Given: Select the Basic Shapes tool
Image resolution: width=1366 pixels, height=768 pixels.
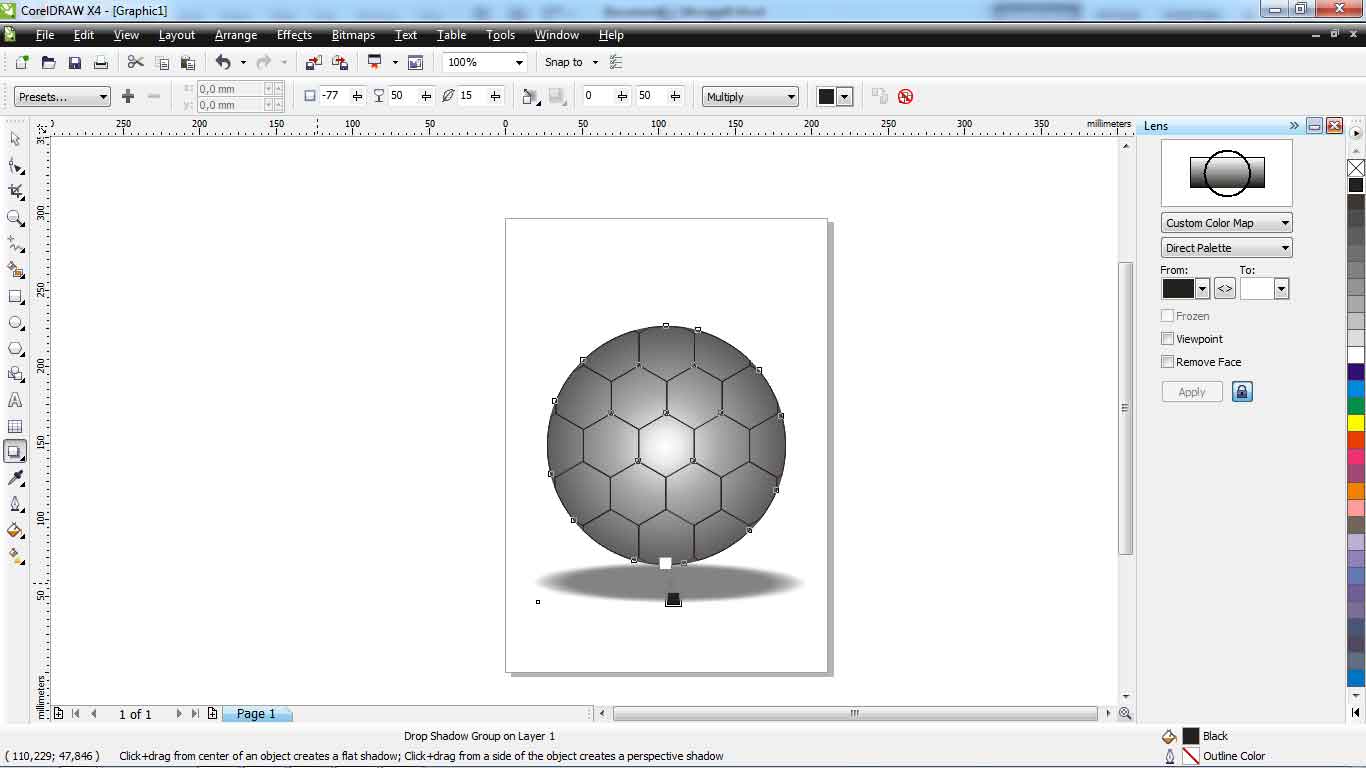Looking at the screenshot, I should 15,374.
